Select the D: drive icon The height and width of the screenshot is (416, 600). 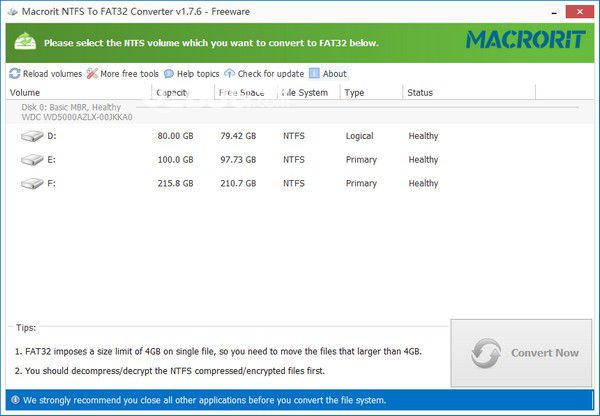tap(32, 136)
